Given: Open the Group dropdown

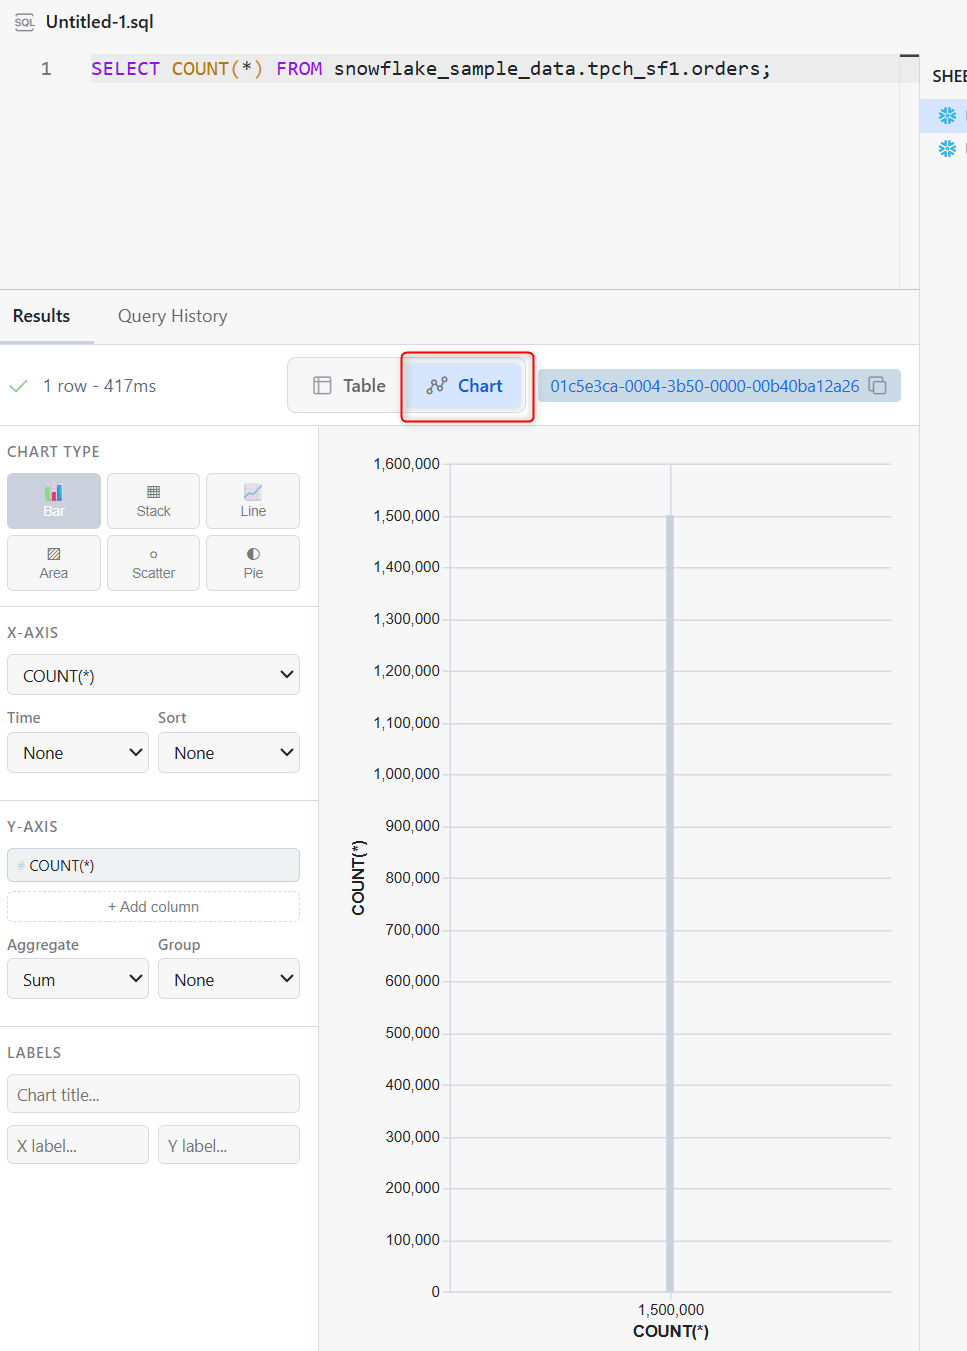Looking at the screenshot, I should click(229, 980).
